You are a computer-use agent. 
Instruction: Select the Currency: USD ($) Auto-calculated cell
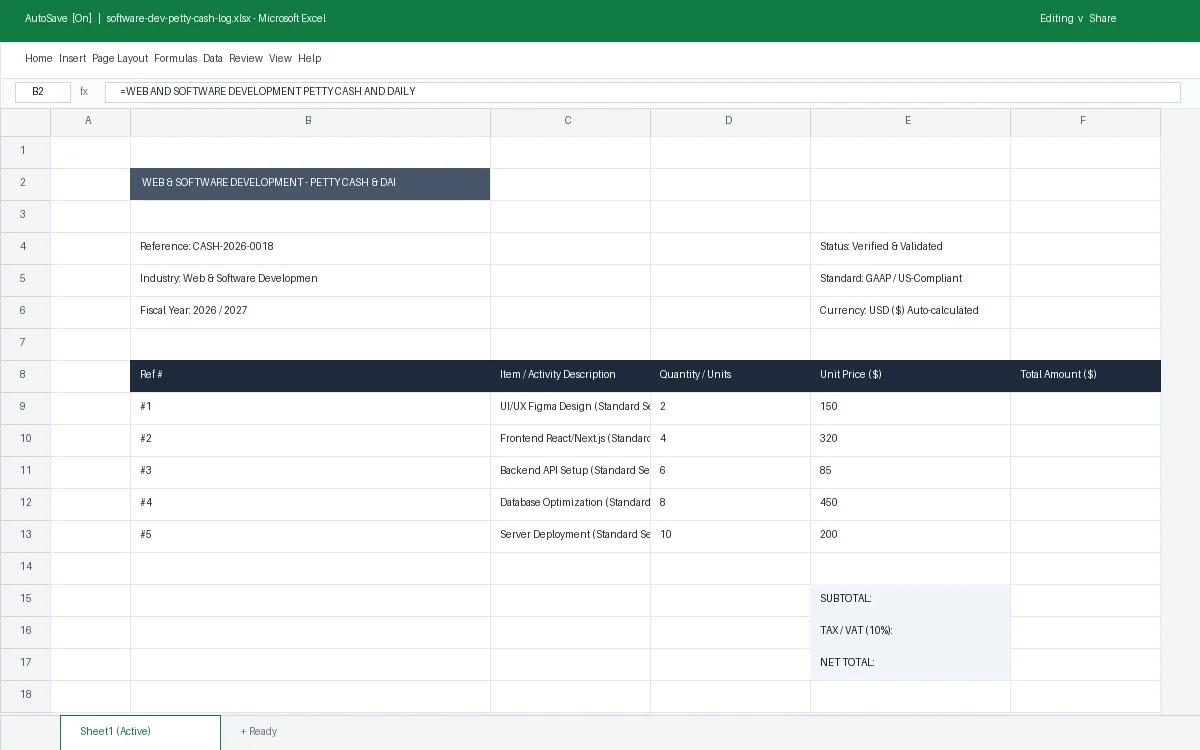coord(910,311)
